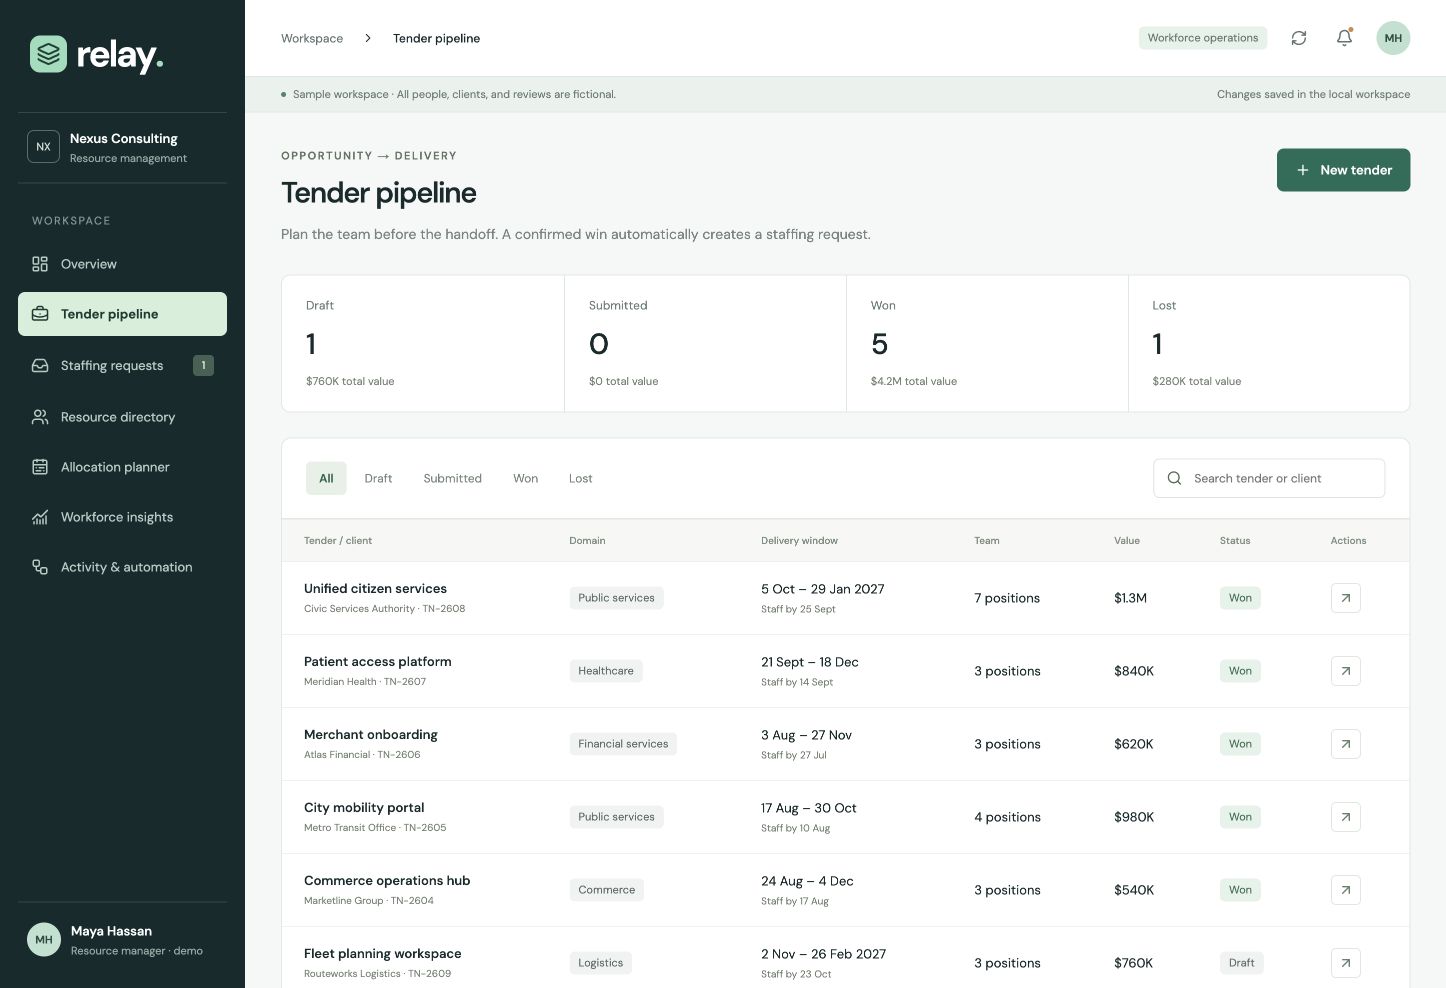Switch to the Submitted filter tab
The width and height of the screenshot is (1446, 988).
[x=452, y=478]
